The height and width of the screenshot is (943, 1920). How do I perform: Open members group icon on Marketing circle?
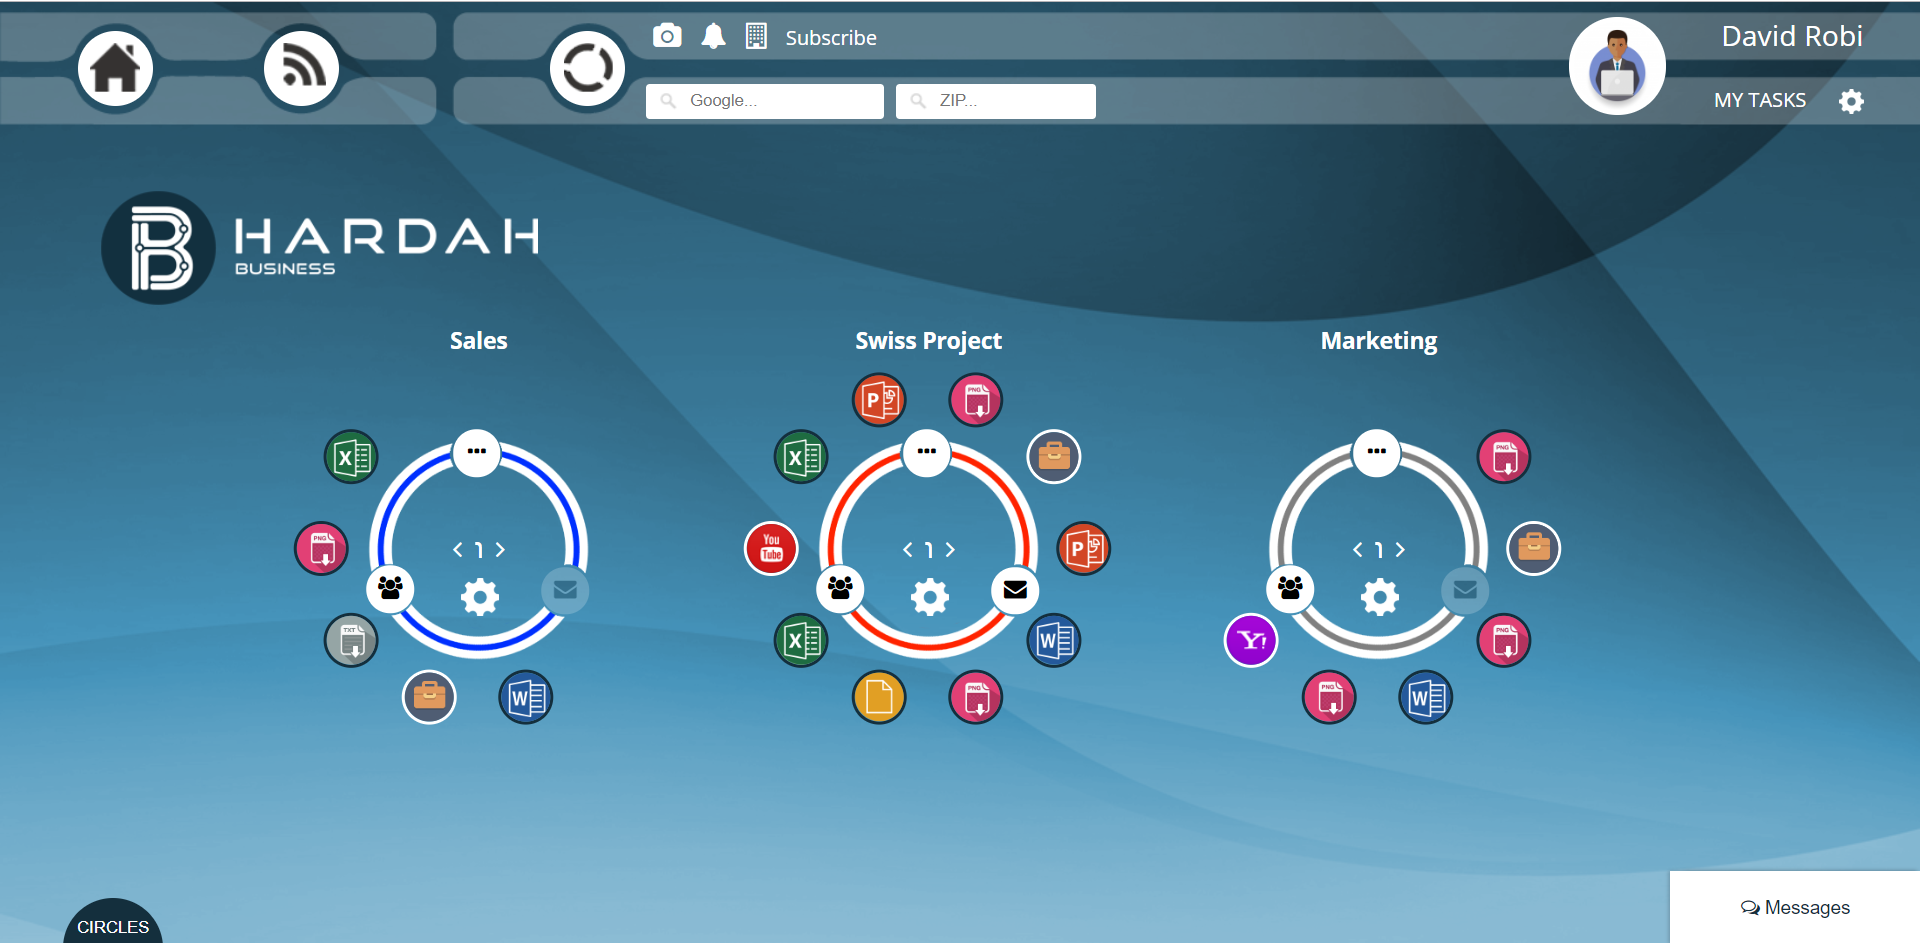[1290, 589]
